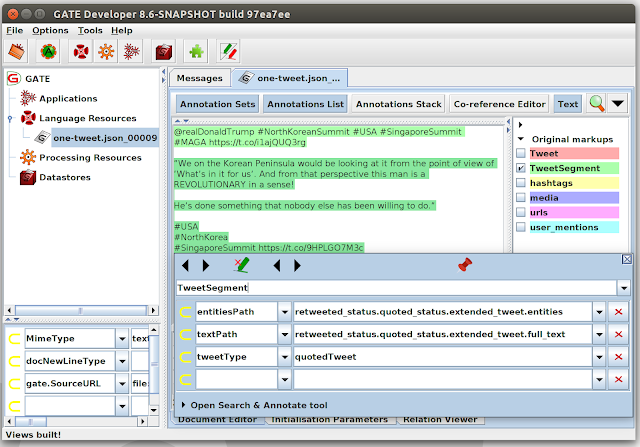This screenshot has height=447, width=640.
Task: Open the textPath feature name dropdown
Action: [284, 334]
